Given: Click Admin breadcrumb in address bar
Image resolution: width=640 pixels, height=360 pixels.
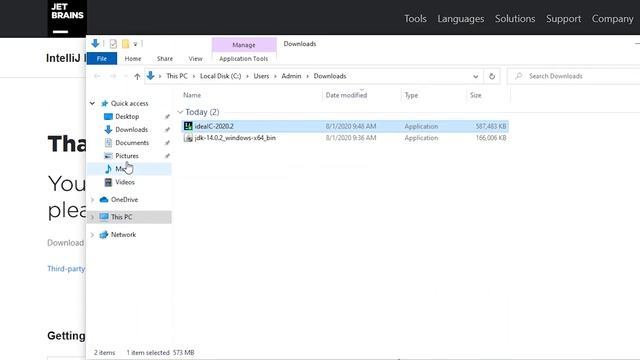Looking at the screenshot, I should click(291, 76).
